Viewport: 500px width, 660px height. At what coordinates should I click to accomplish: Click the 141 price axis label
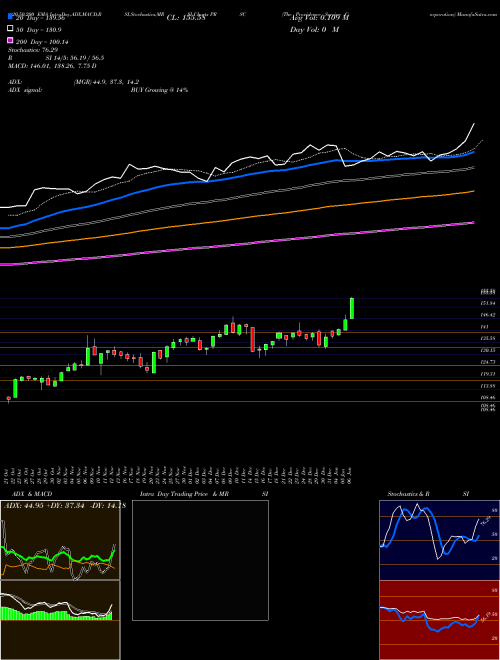[x=484, y=327]
